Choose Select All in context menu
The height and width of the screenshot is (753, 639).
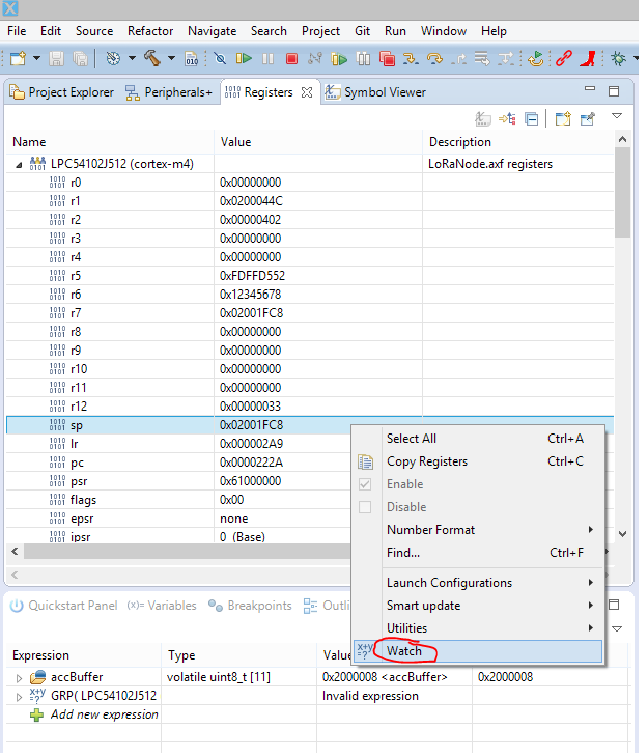(478, 438)
